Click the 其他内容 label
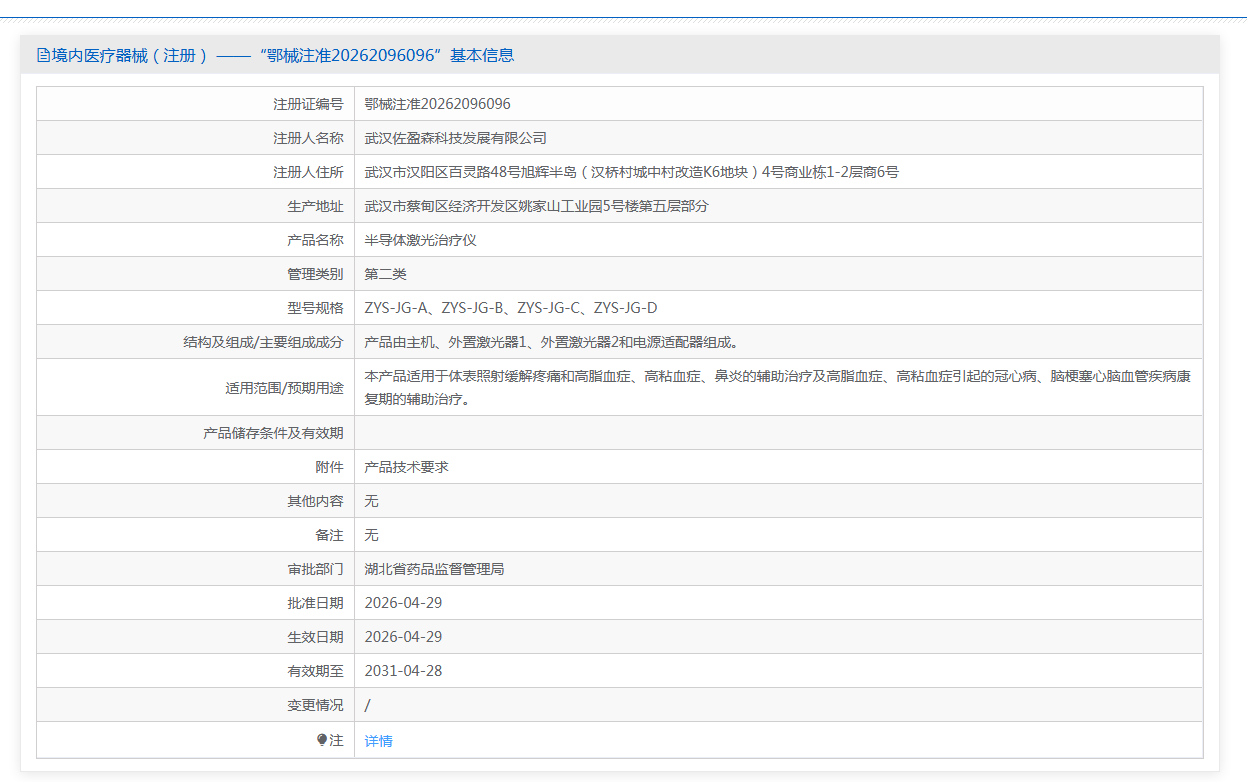 coord(315,501)
